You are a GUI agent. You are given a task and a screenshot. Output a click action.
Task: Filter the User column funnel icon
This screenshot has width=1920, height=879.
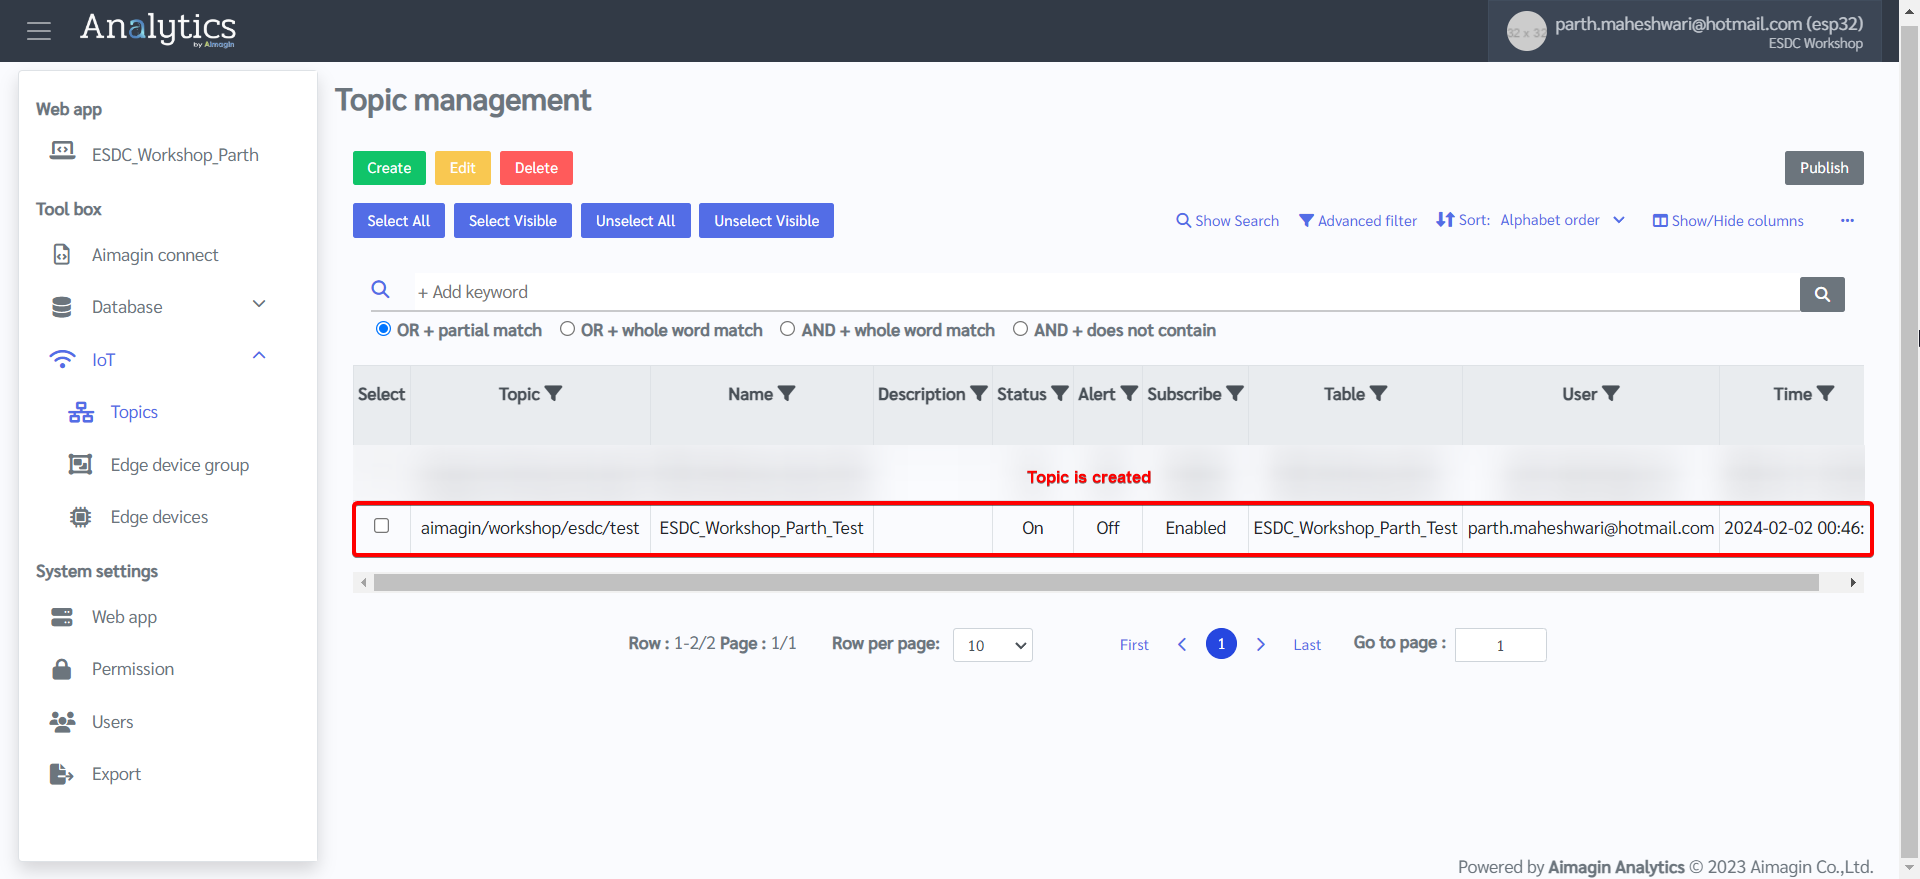point(1610,394)
